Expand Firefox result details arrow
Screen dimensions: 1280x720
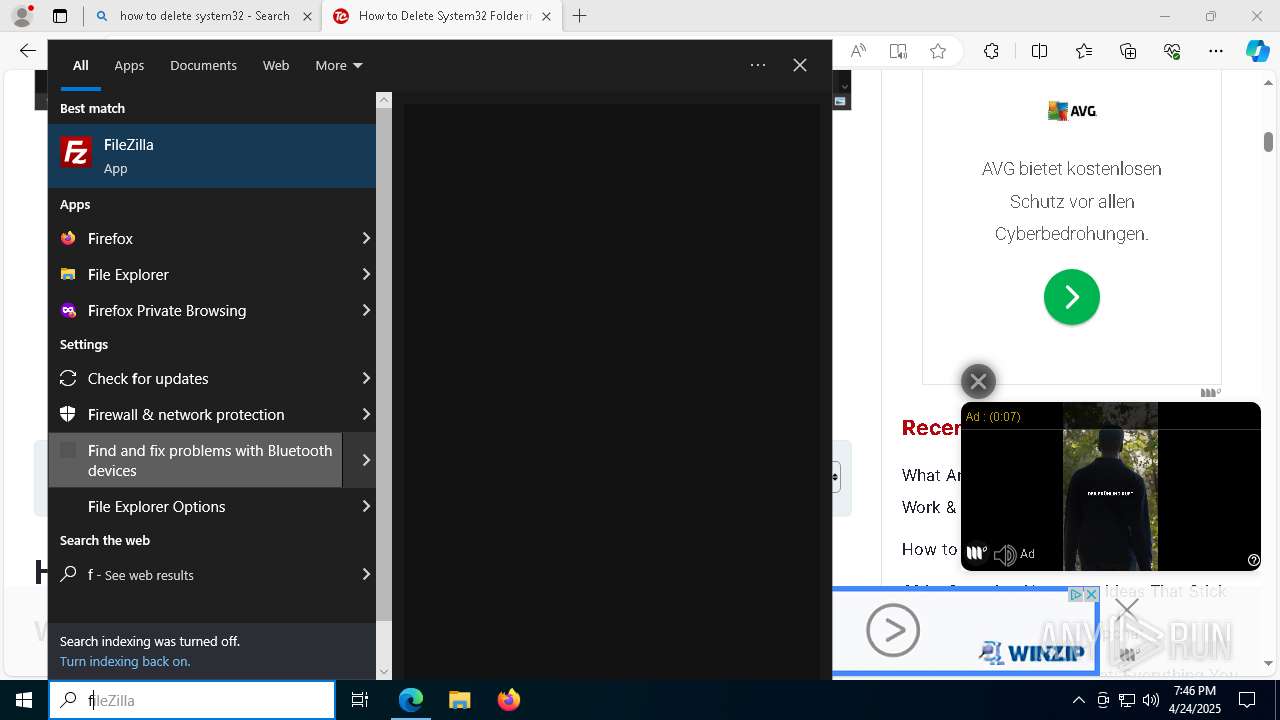365,238
